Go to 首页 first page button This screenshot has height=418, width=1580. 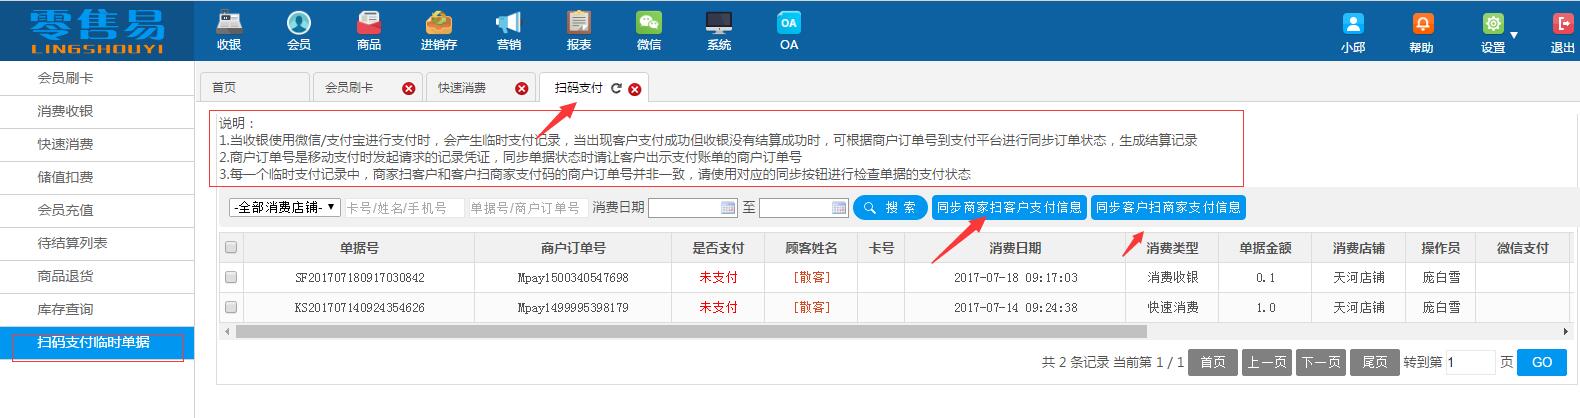click(1213, 362)
